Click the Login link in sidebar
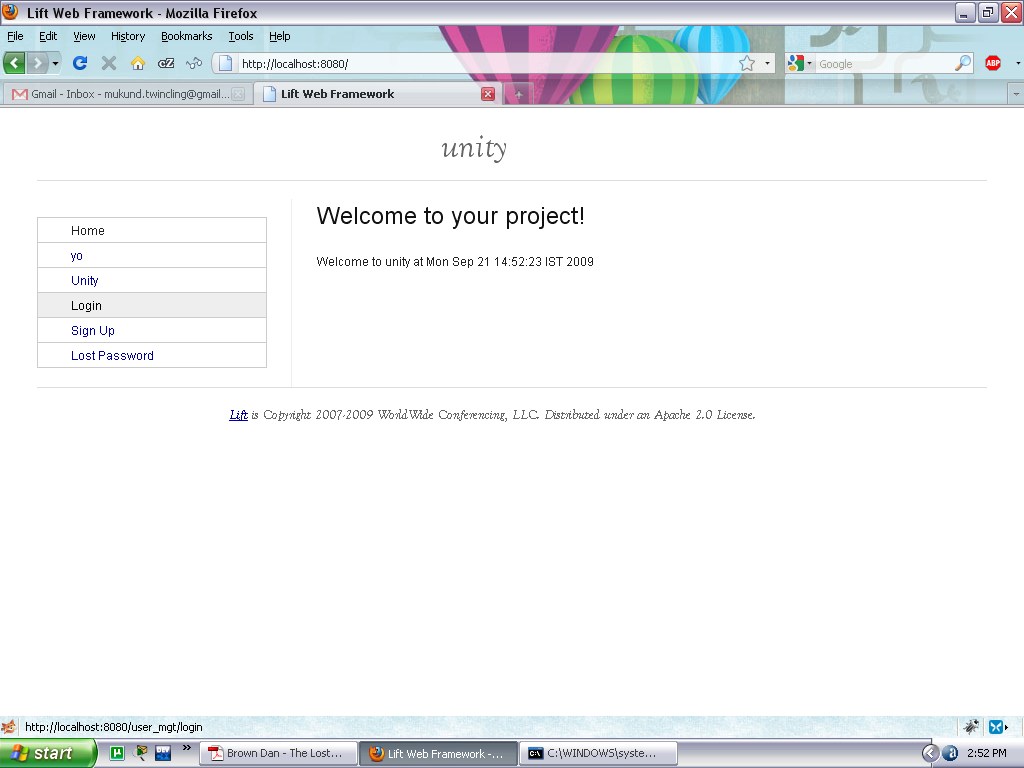Screen dimensions: 1024x768 pyautogui.click(x=86, y=306)
